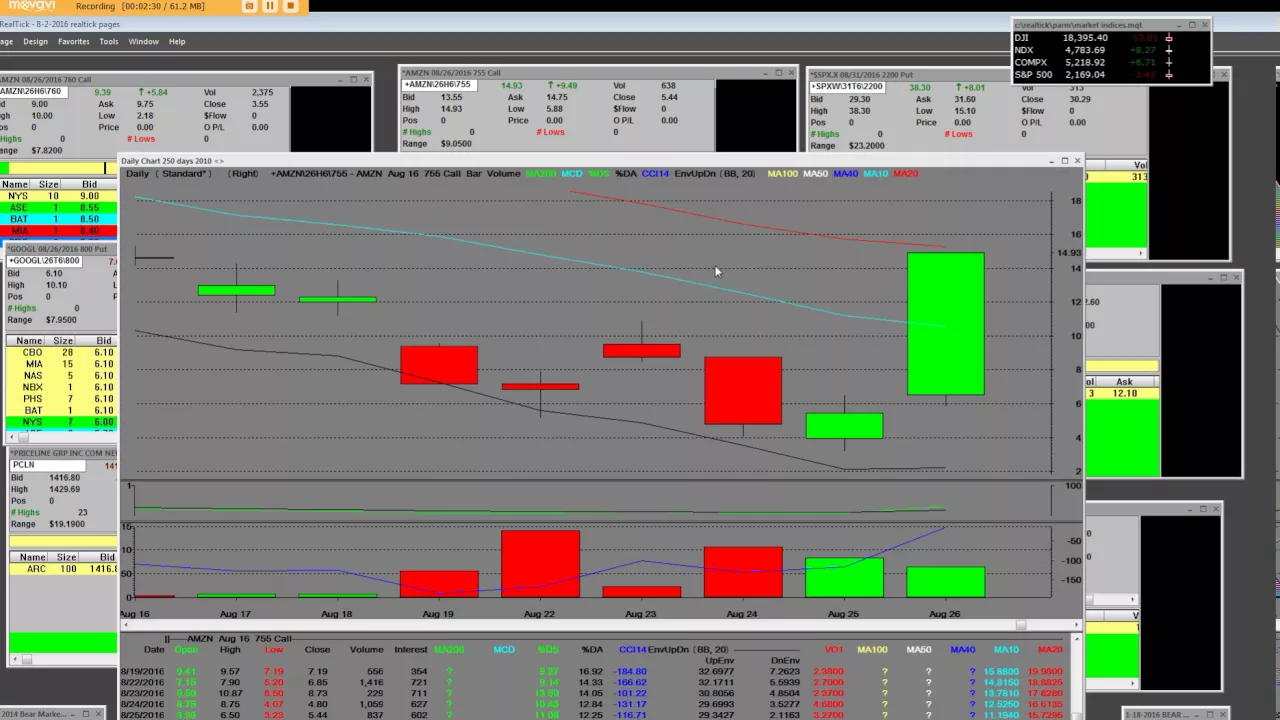Stop the Movavi screen recording

(x=290, y=6)
